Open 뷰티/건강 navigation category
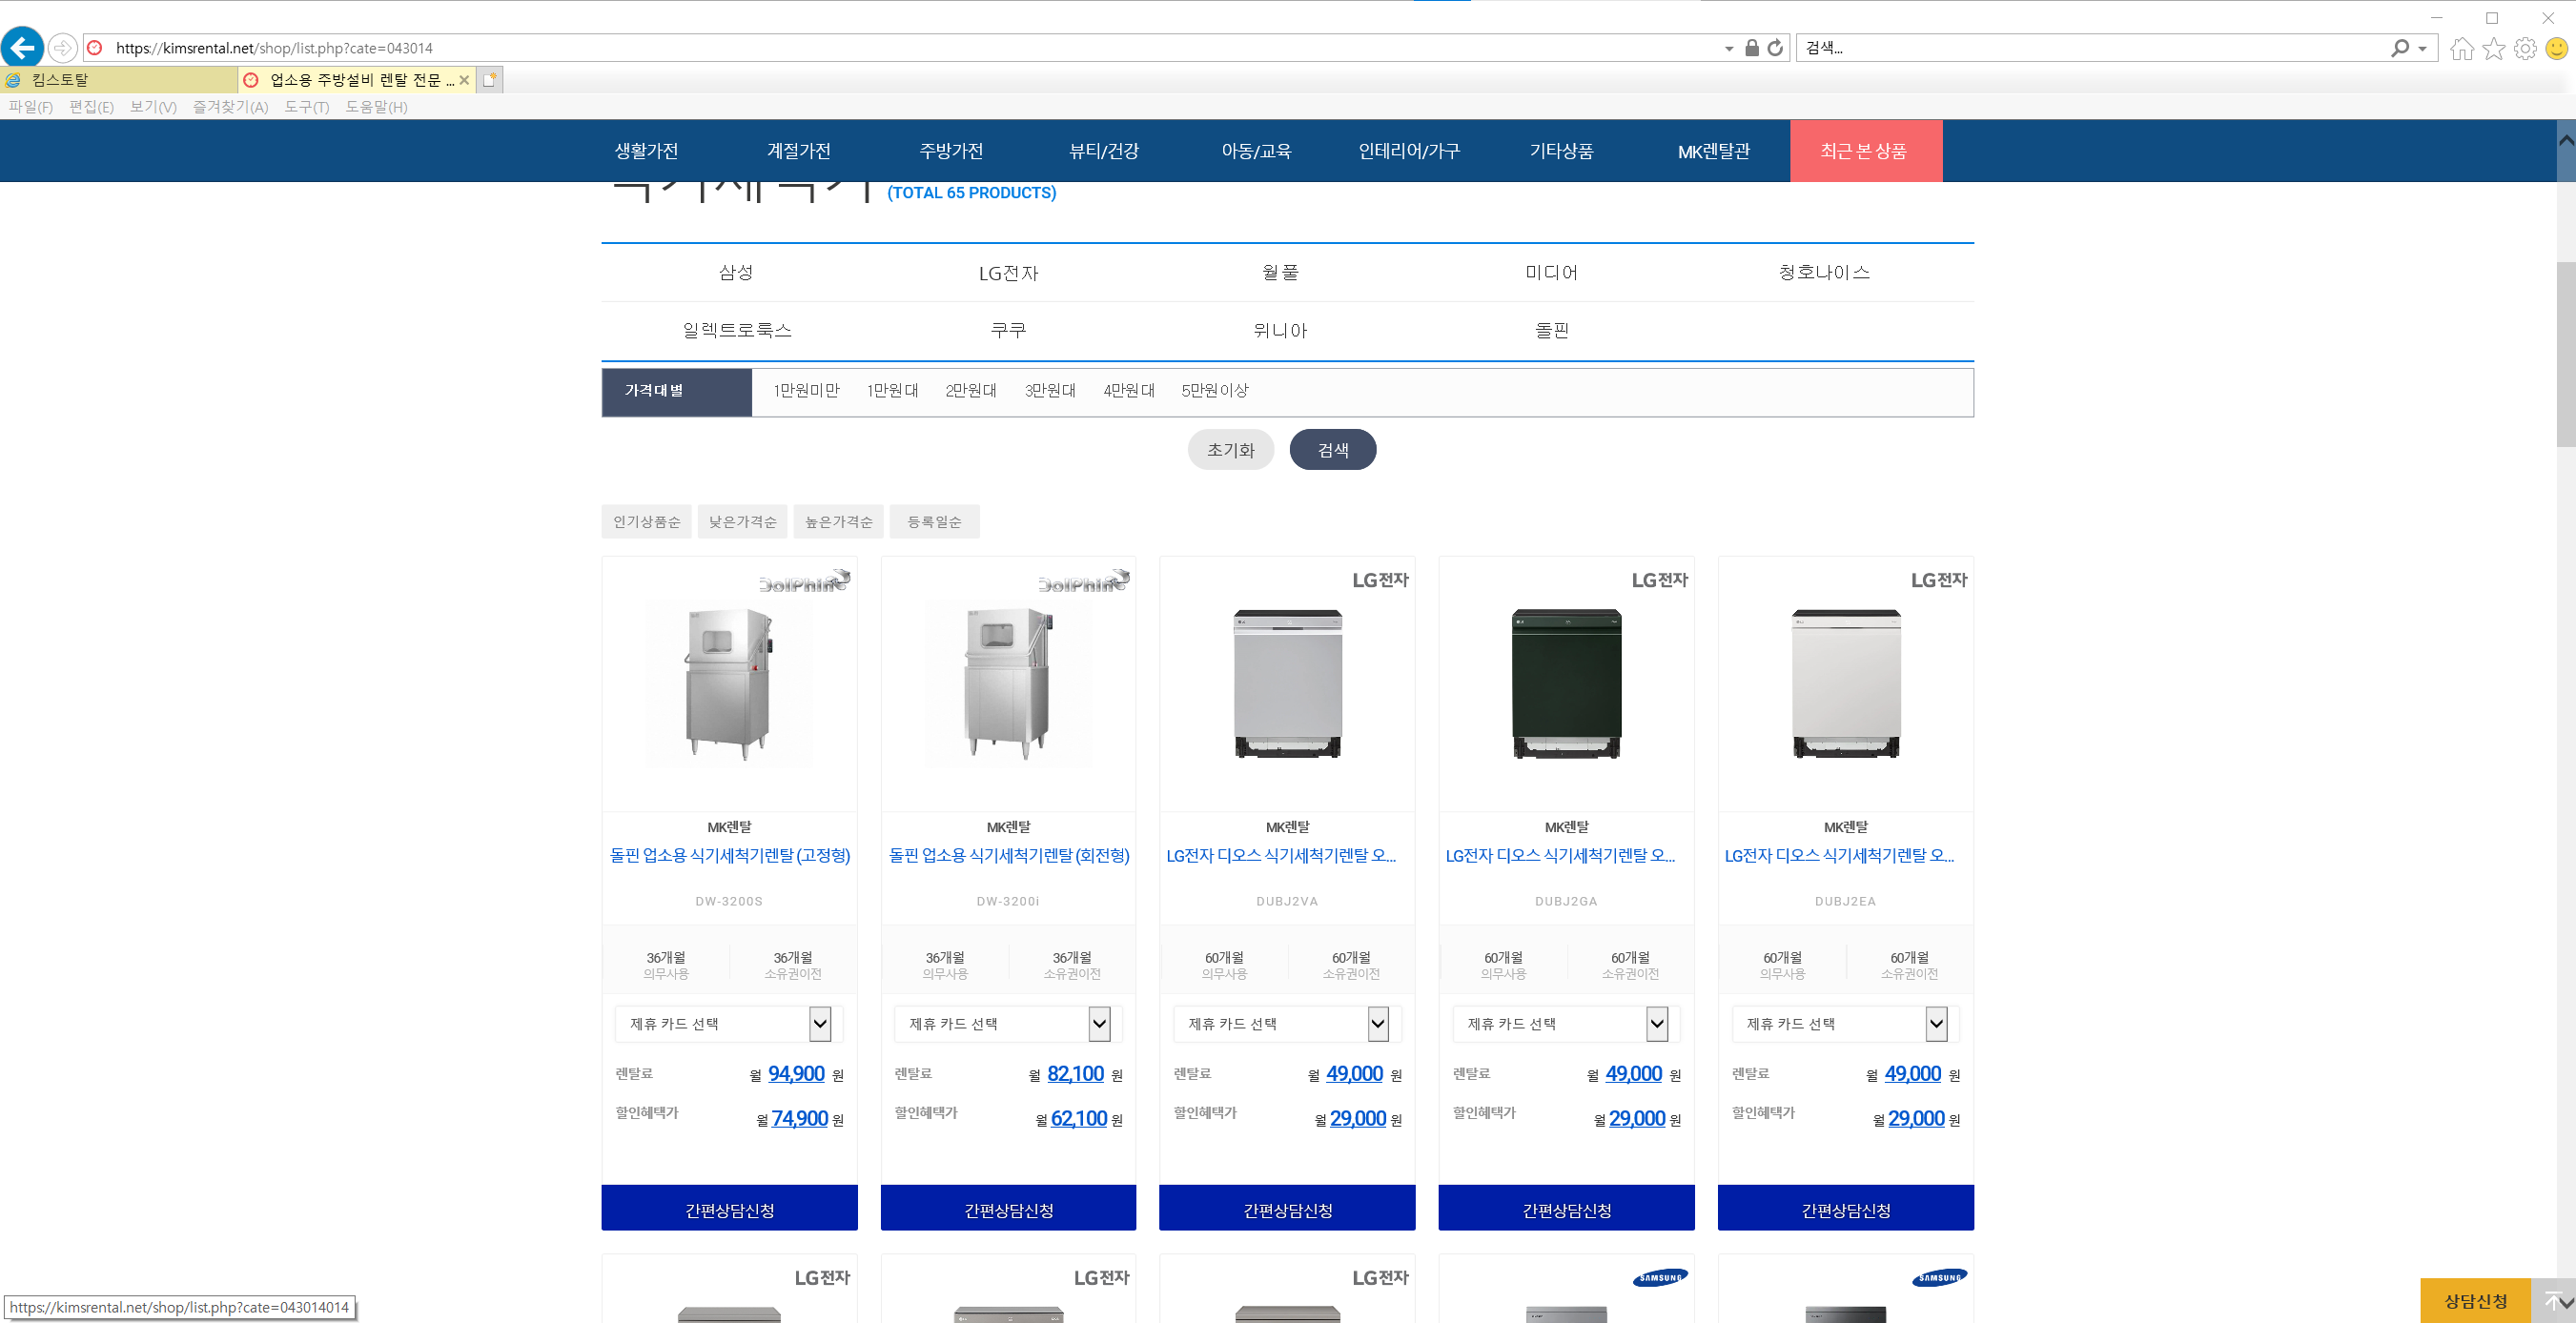 click(x=1104, y=151)
